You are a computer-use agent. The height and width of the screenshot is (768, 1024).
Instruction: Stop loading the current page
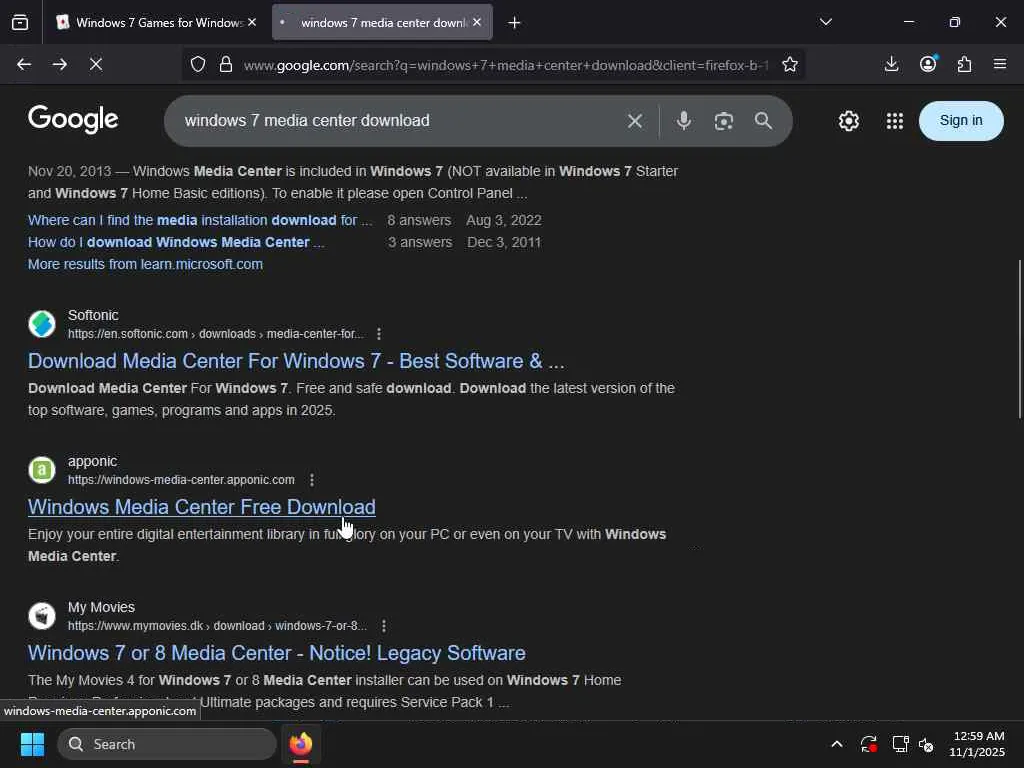point(96,64)
